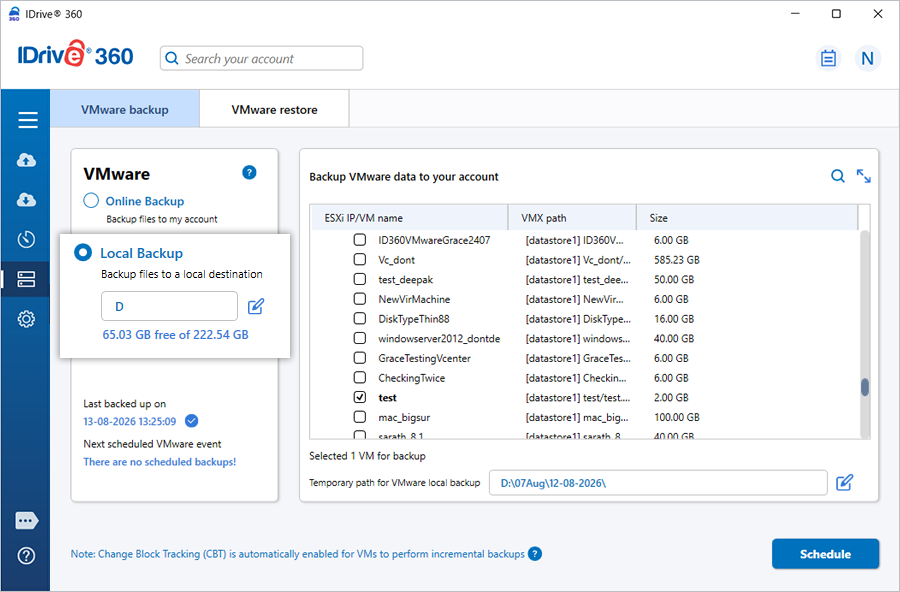Open cloud backup (upload) sidebar icon
Viewport: 900px width, 592px height.
[x=26, y=160]
